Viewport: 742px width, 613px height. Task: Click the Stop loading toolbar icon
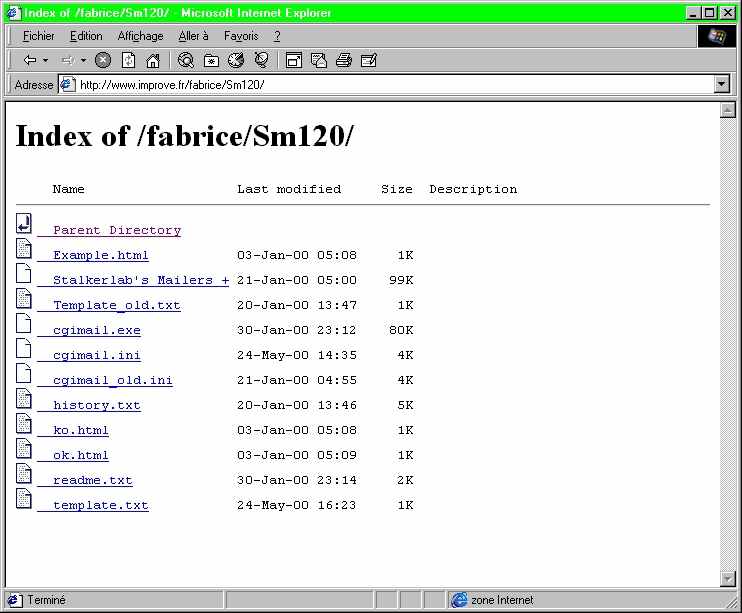[103, 60]
